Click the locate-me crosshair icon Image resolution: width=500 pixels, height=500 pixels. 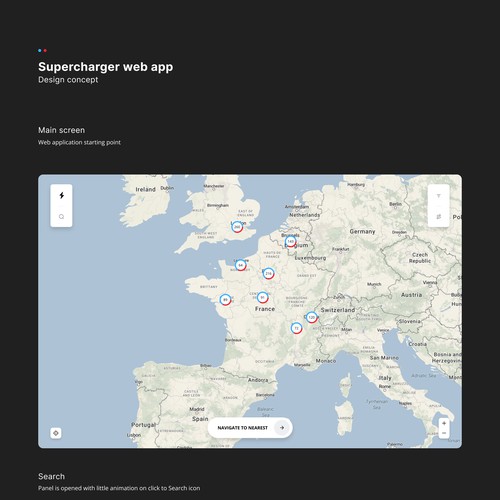pyautogui.click(x=56, y=433)
